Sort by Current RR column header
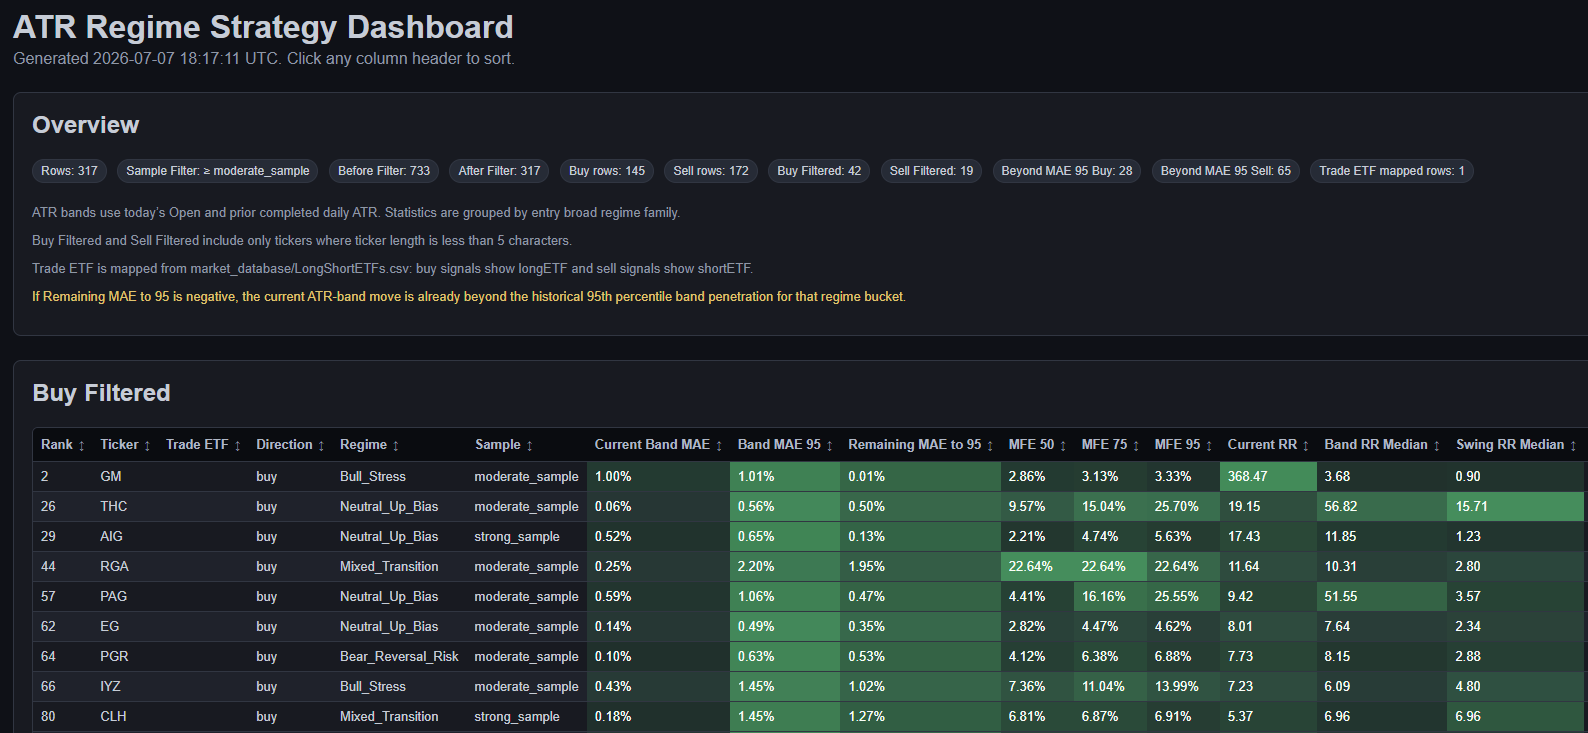Image resolution: width=1588 pixels, height=733 pixels. [1268, 445]
